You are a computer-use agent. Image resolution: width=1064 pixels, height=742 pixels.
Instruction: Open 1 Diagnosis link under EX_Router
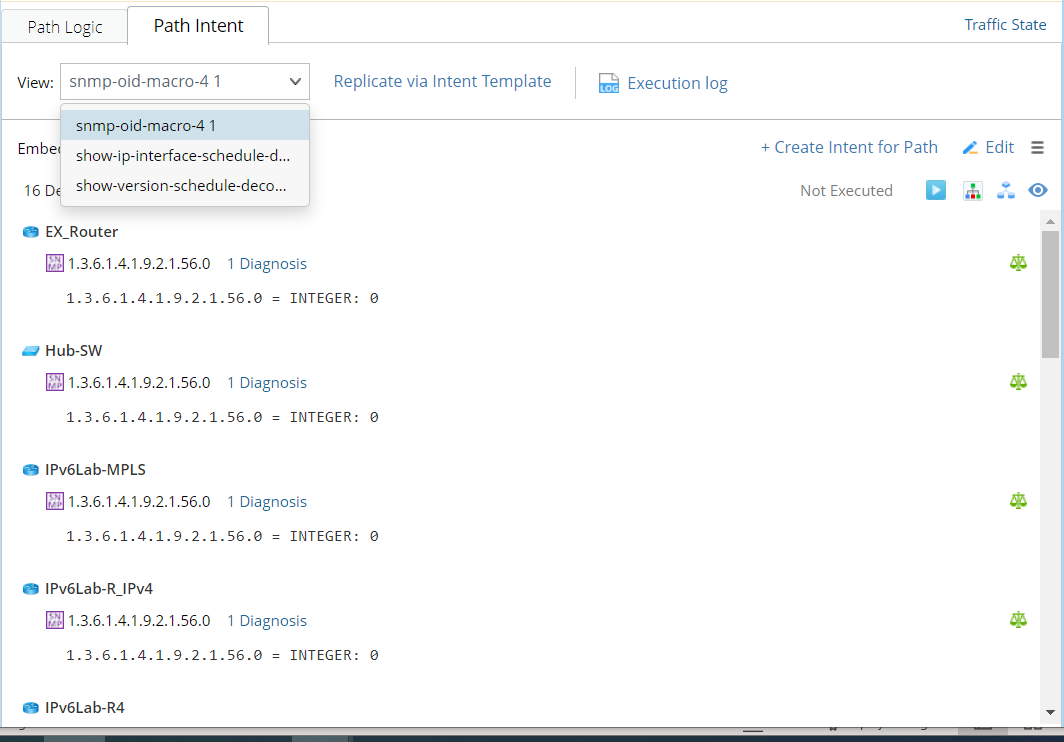(x=267, y=263)
